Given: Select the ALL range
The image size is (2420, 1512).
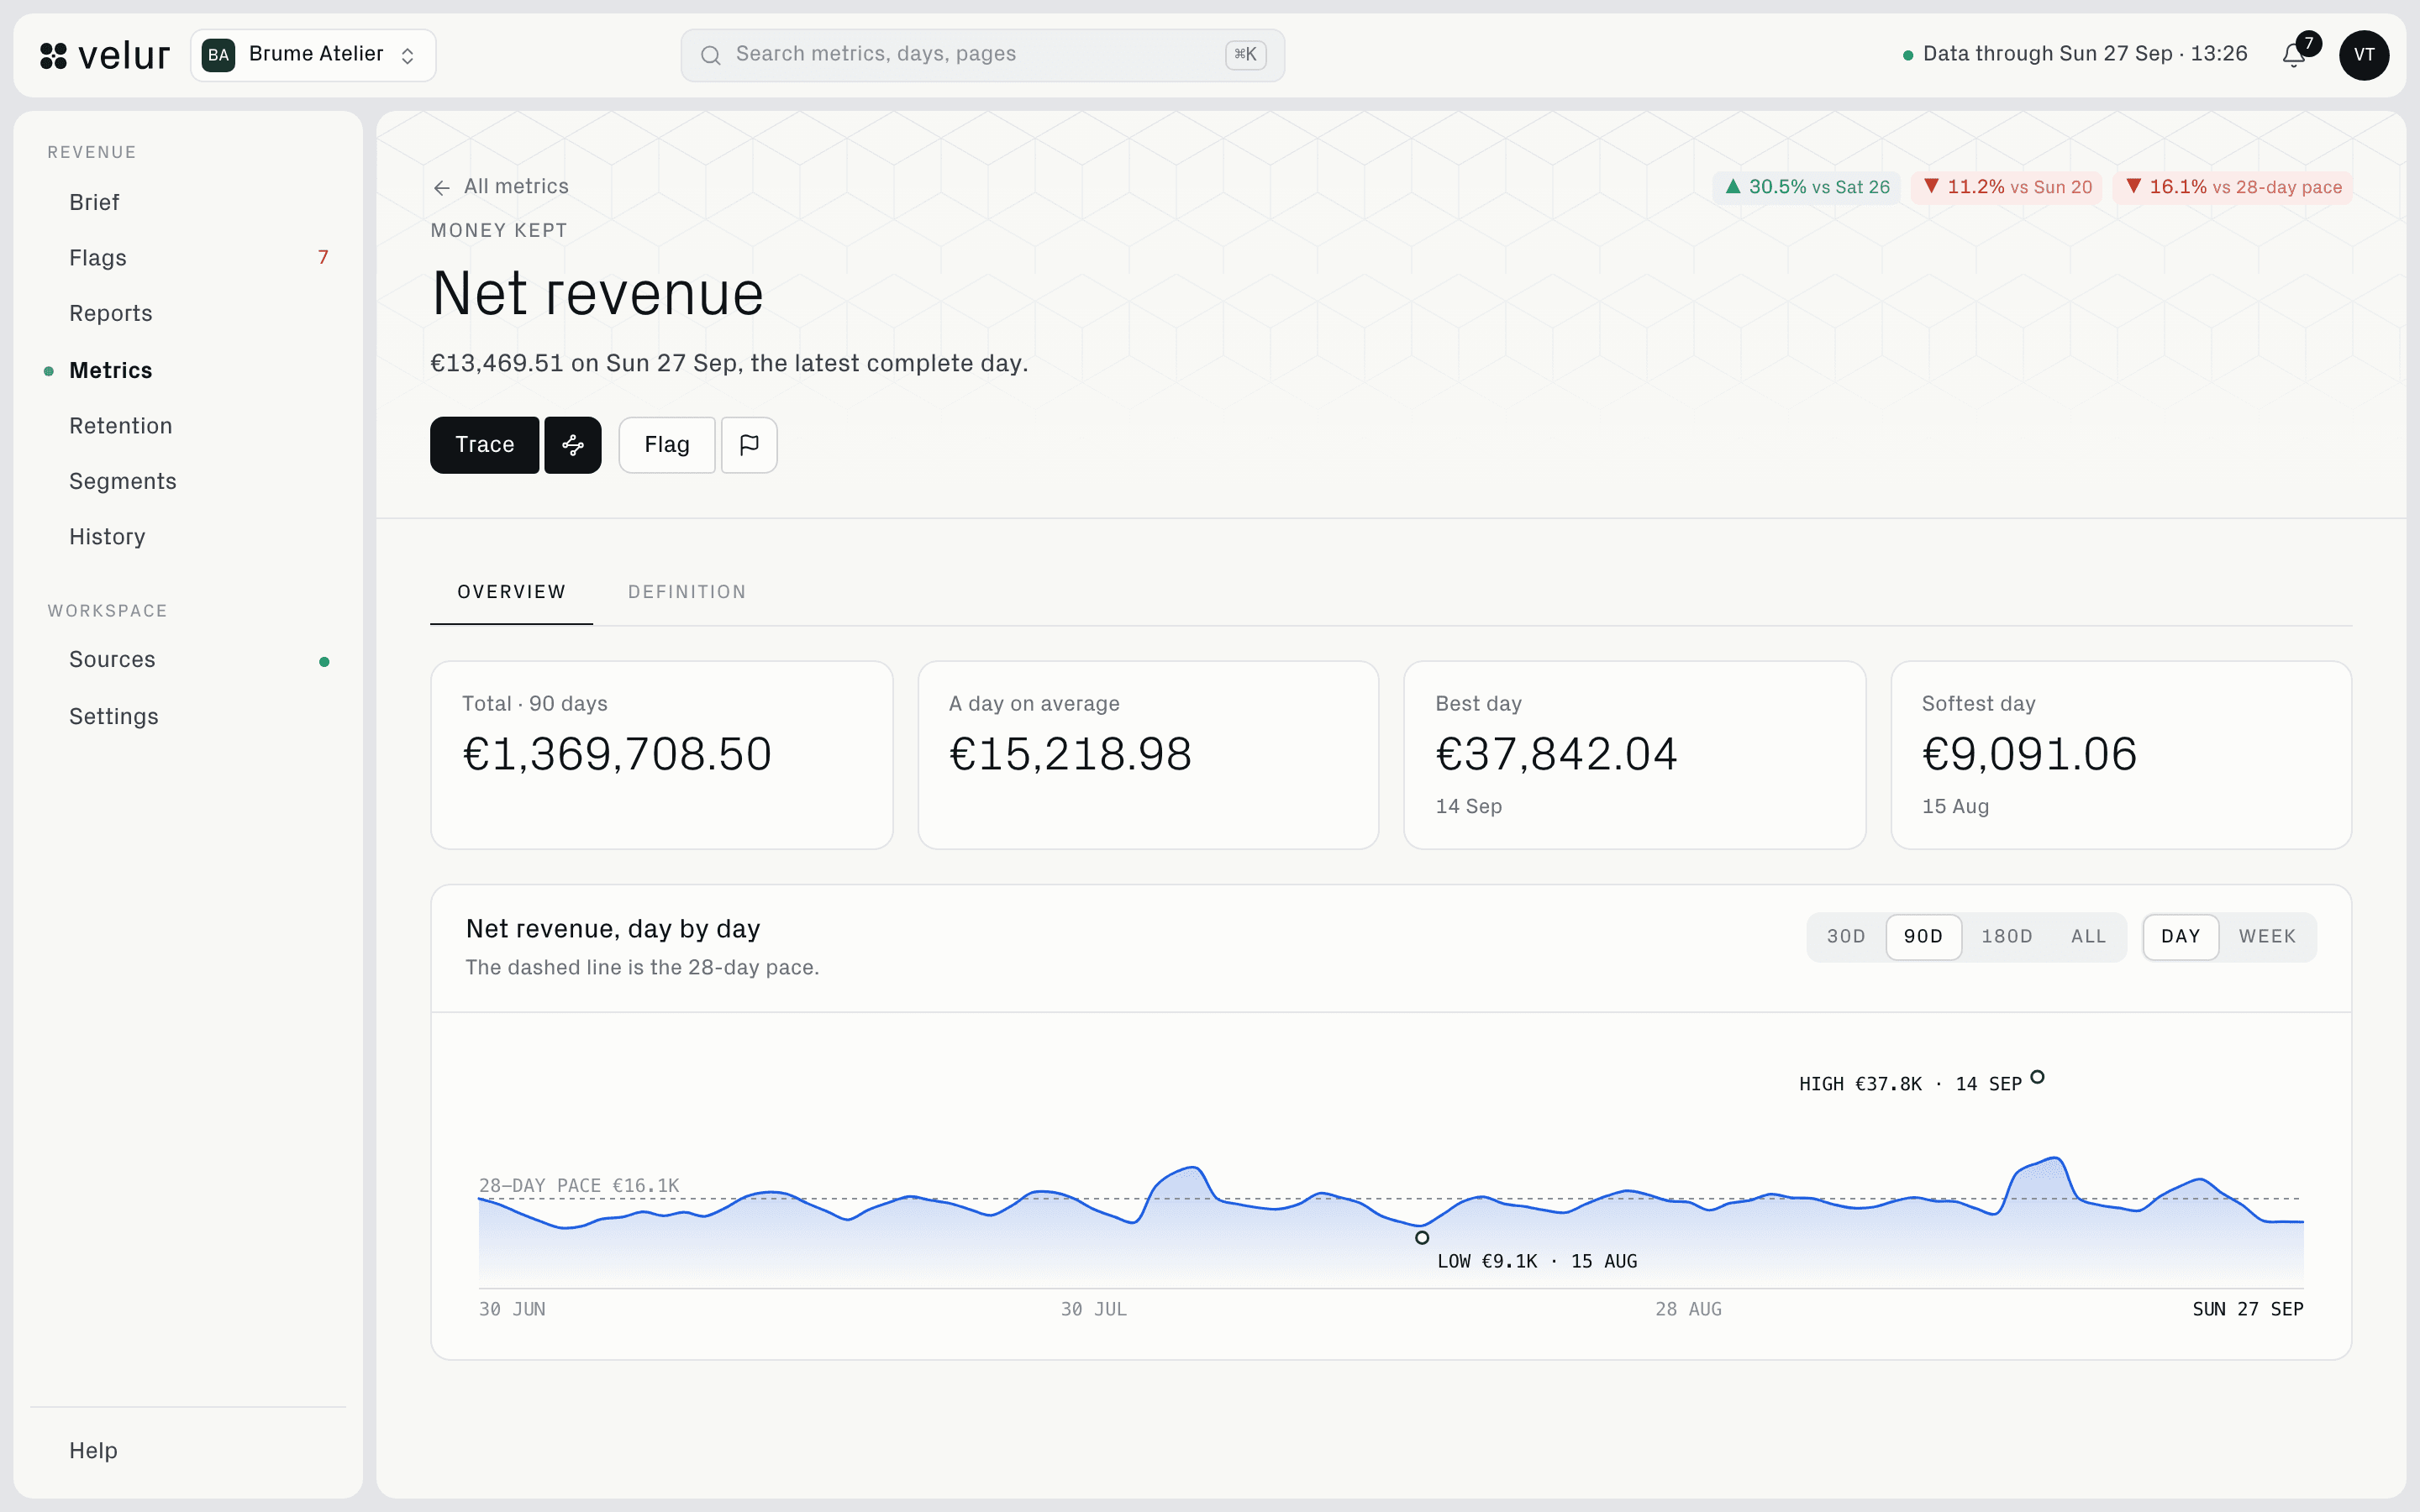Looking at the screenshot, I should tap(2088, 937).
